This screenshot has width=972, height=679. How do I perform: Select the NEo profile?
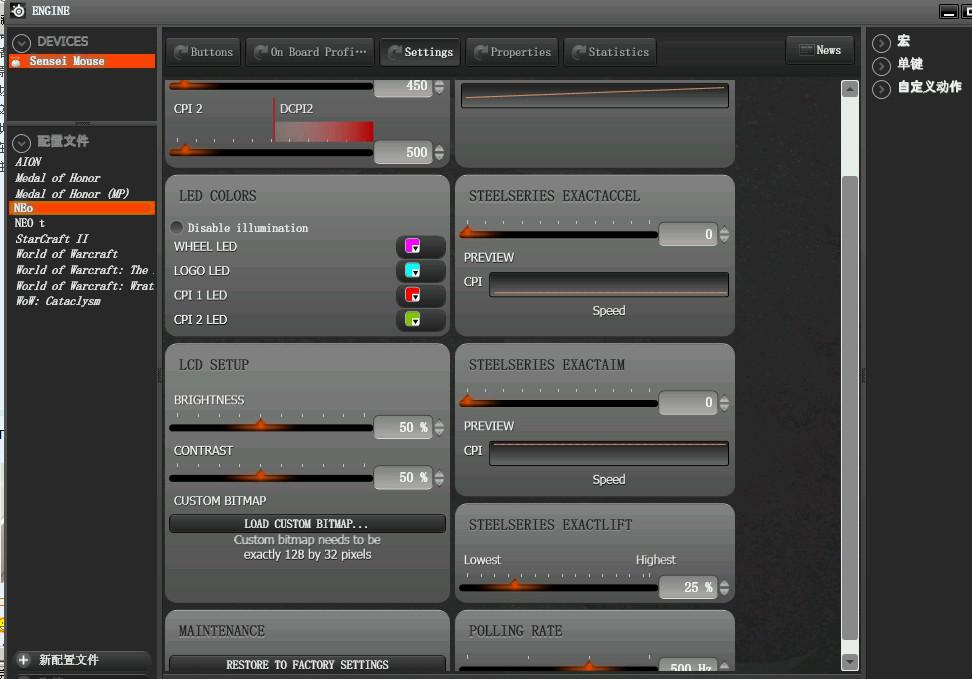click(82, 208)
